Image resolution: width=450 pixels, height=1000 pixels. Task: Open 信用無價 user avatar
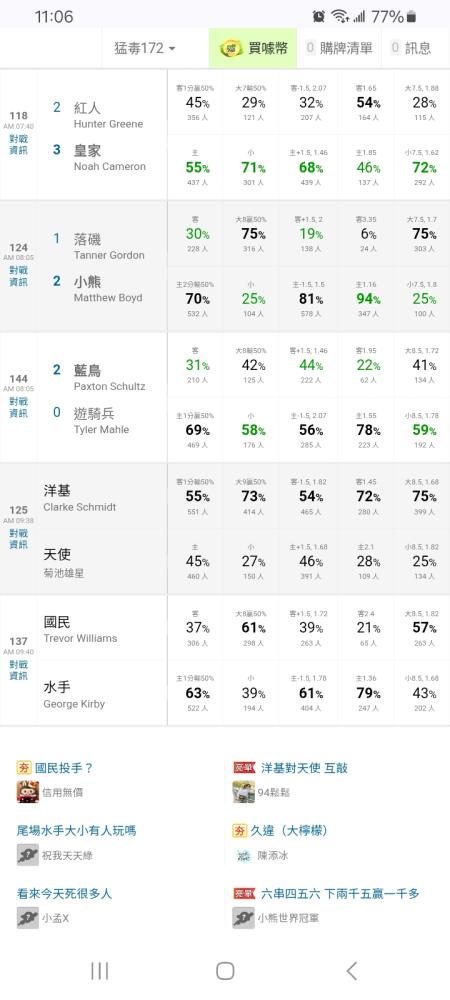coord(27,792)
